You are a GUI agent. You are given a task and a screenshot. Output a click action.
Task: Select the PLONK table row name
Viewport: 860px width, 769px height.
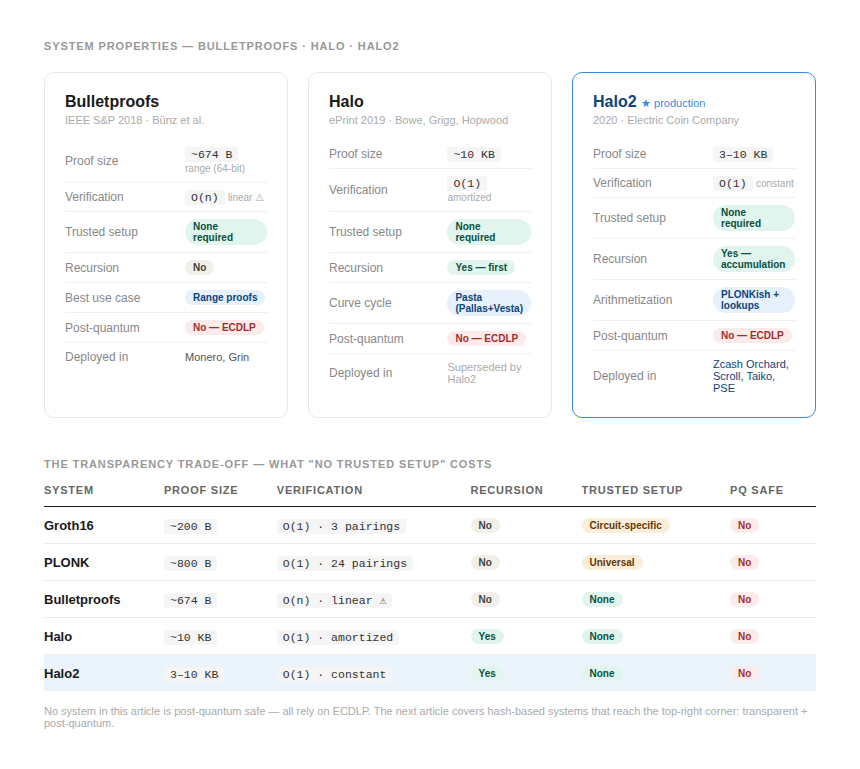pyautogui.click(x=66, y=563)
